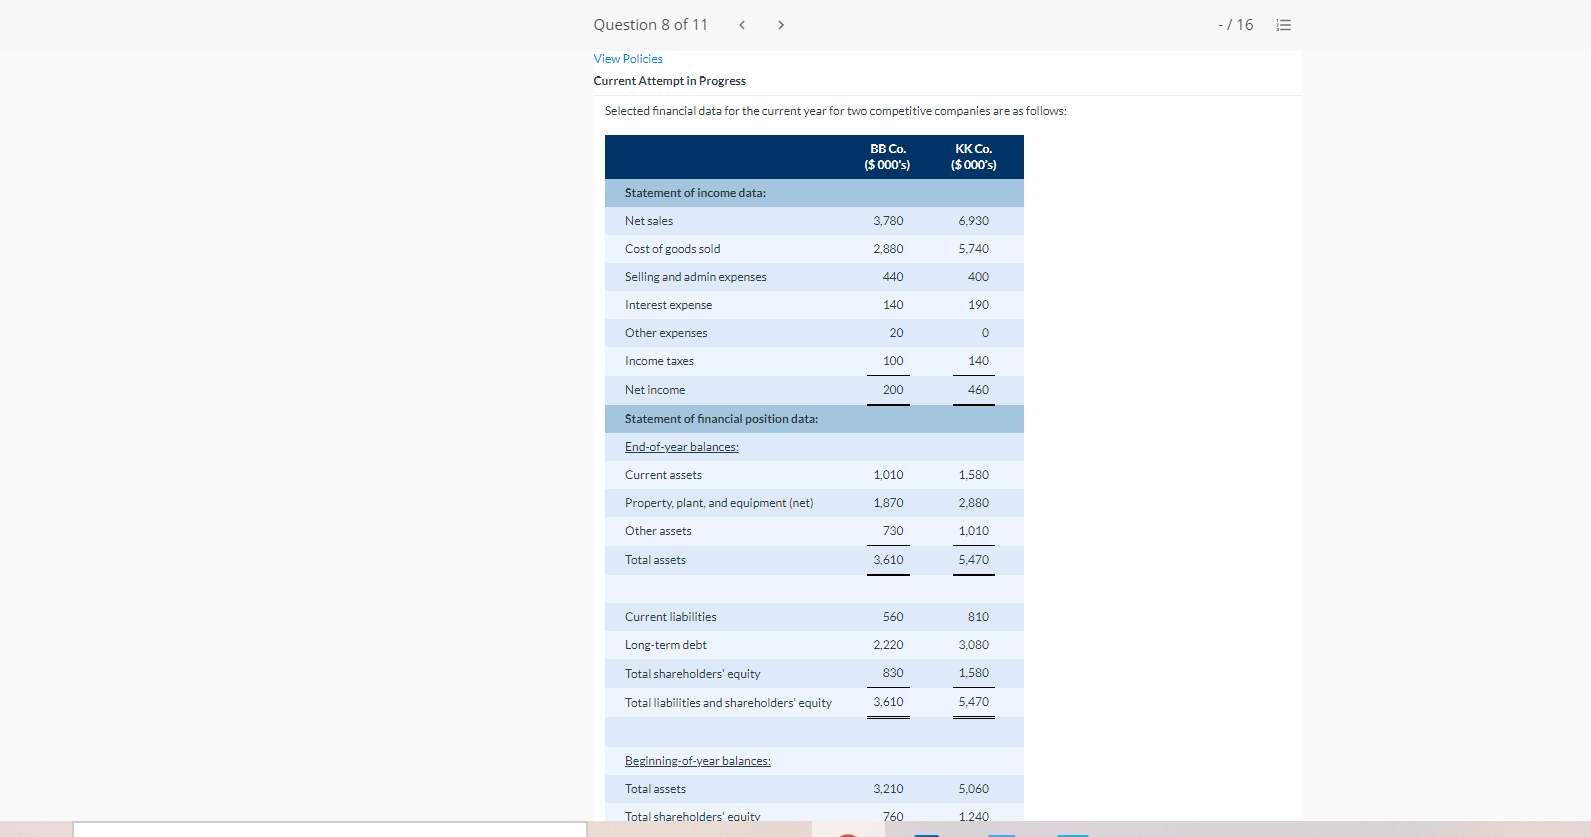Click KK Co. cost of goods sold 5,740
Image resolution: width=1591 pixels, height=837 pixels.
[x=974, y=249]
